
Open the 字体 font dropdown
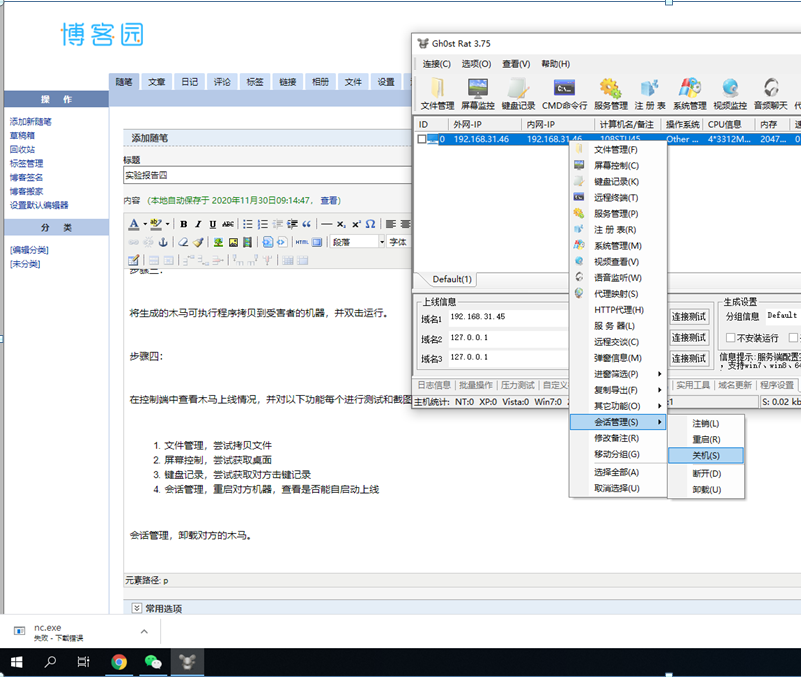coord(399,242)
